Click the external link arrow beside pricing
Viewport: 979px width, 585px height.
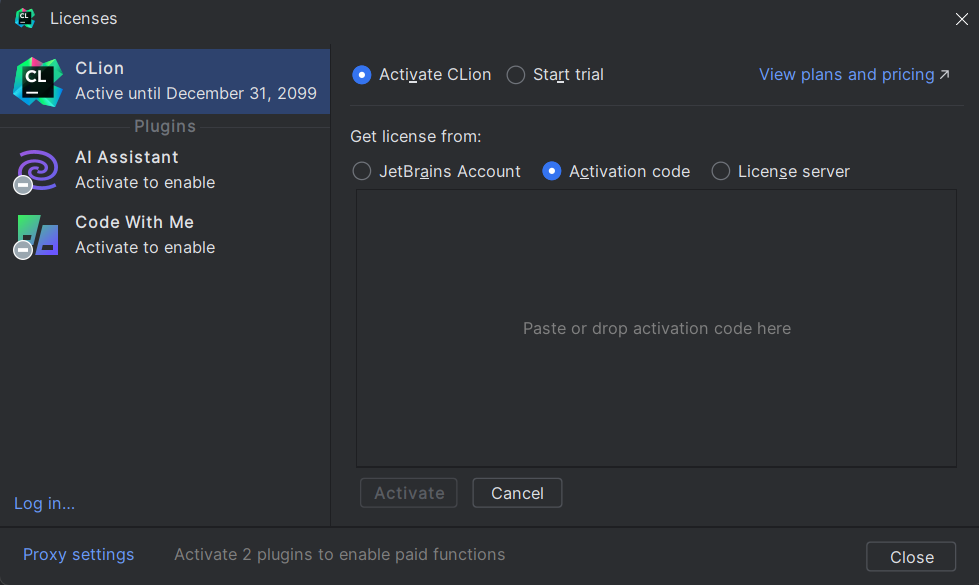coord(945,74)
